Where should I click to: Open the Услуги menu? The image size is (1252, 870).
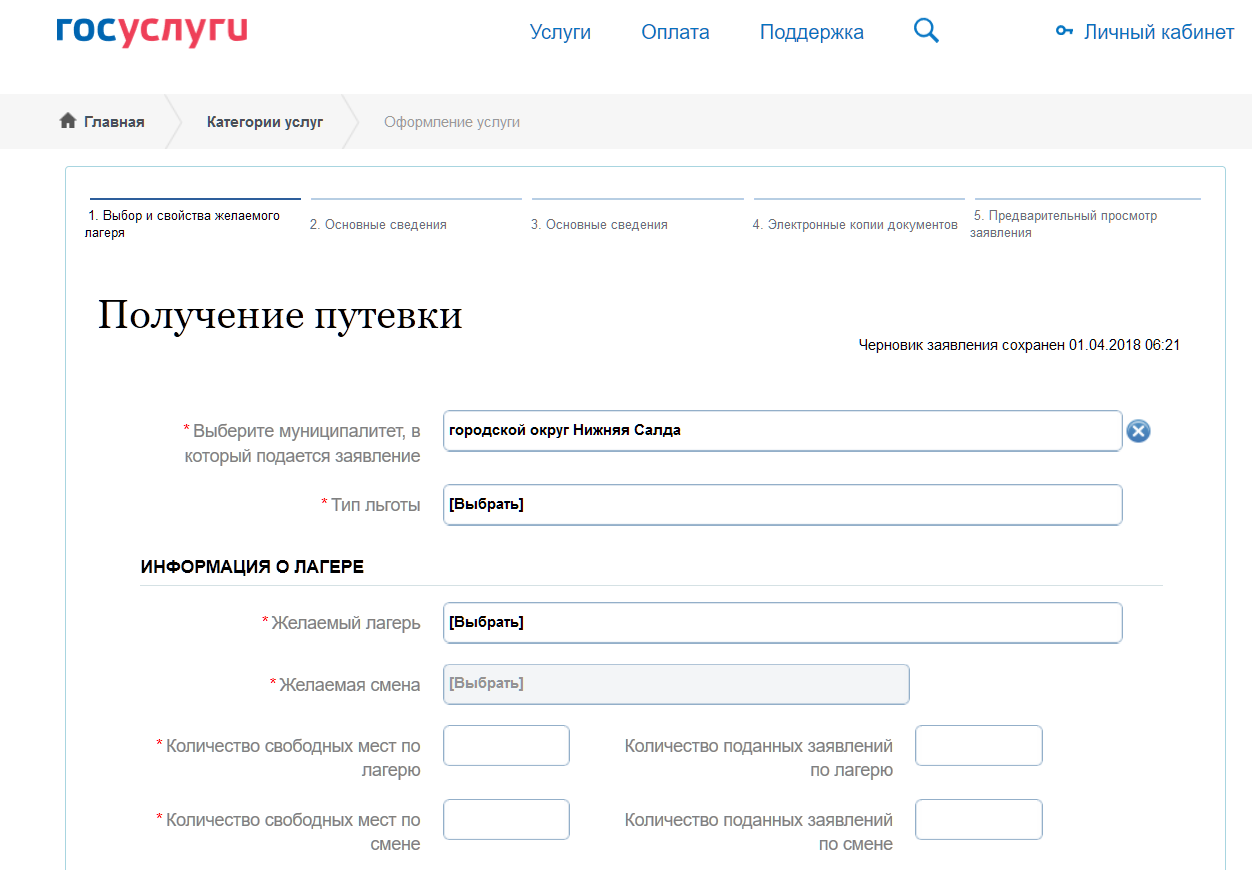pos(560,32)
